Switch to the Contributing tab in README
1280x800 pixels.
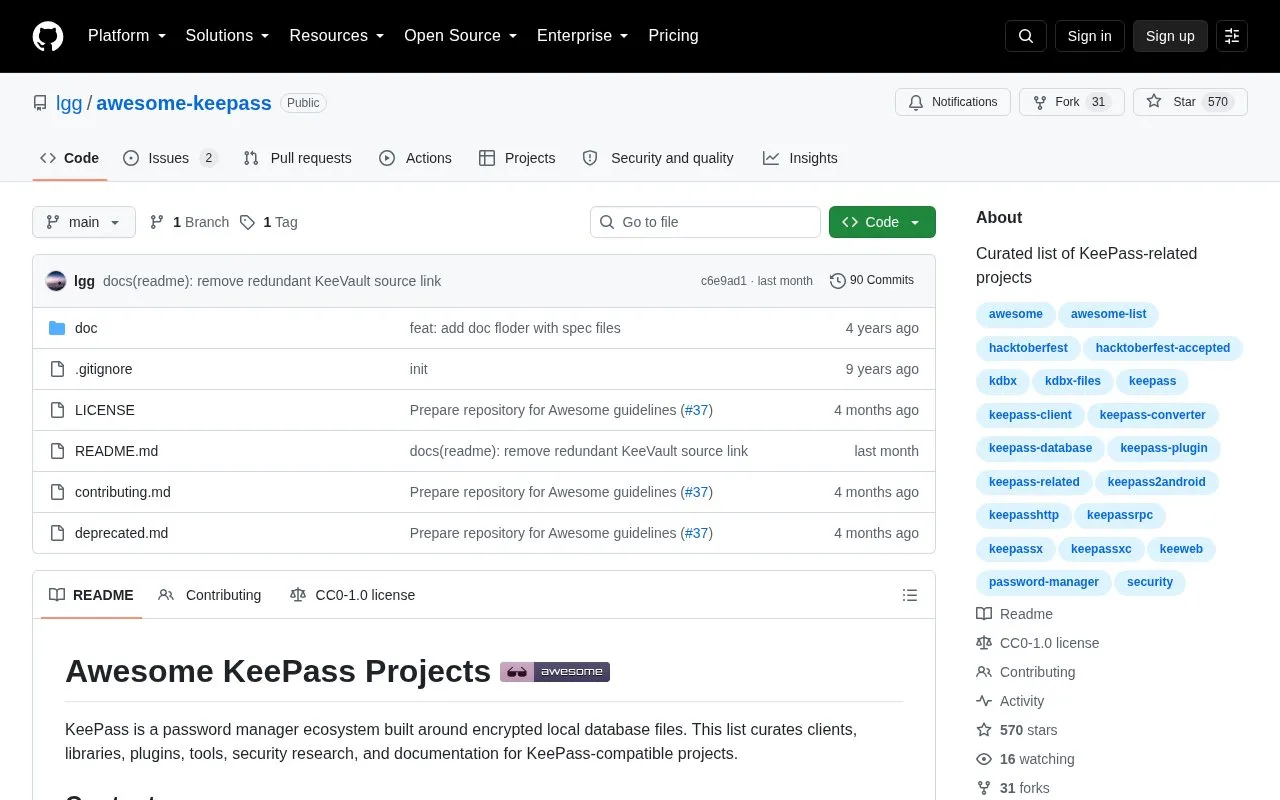(210, 595)
